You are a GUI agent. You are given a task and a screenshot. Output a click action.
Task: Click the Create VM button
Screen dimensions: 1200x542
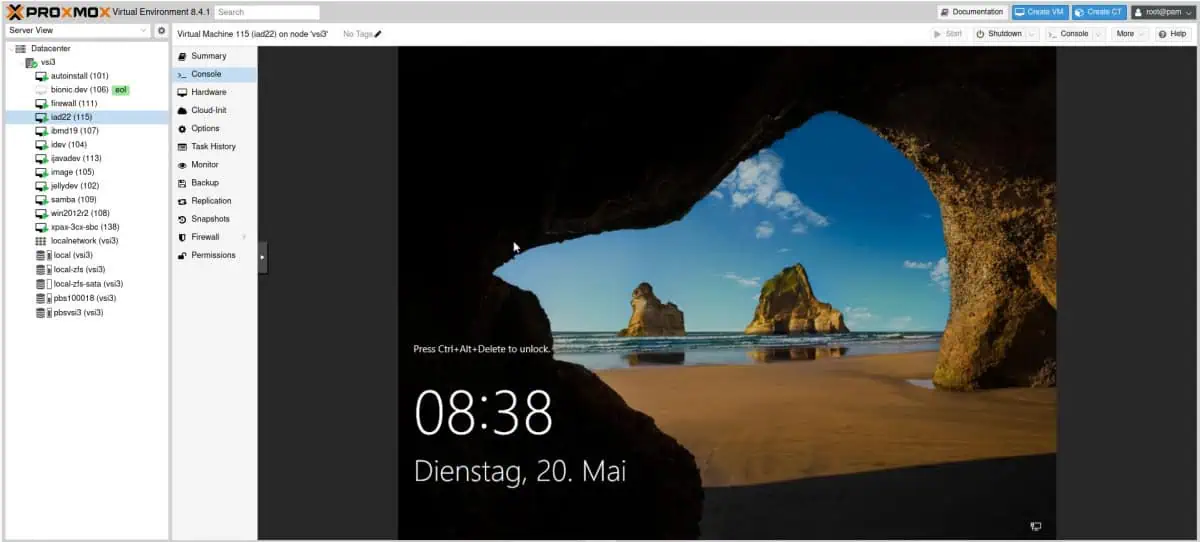(1040, 12)
